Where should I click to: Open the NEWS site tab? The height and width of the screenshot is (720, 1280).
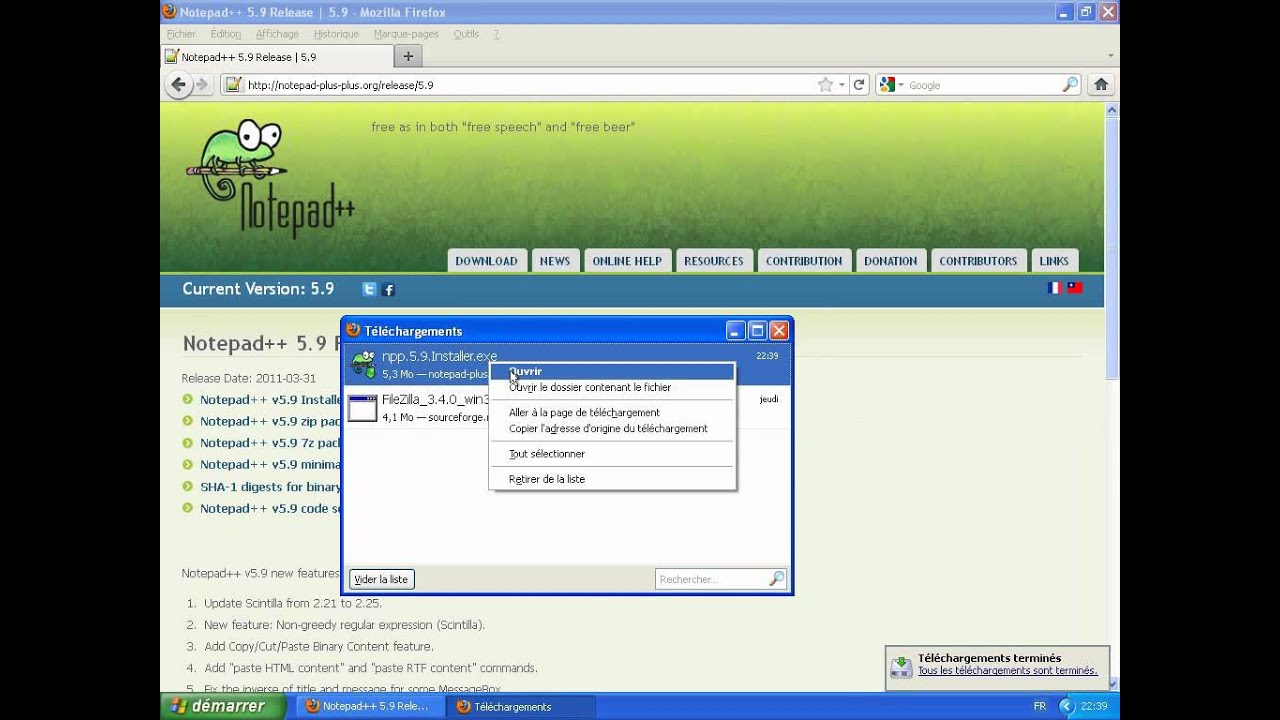[x=555, y=261]
